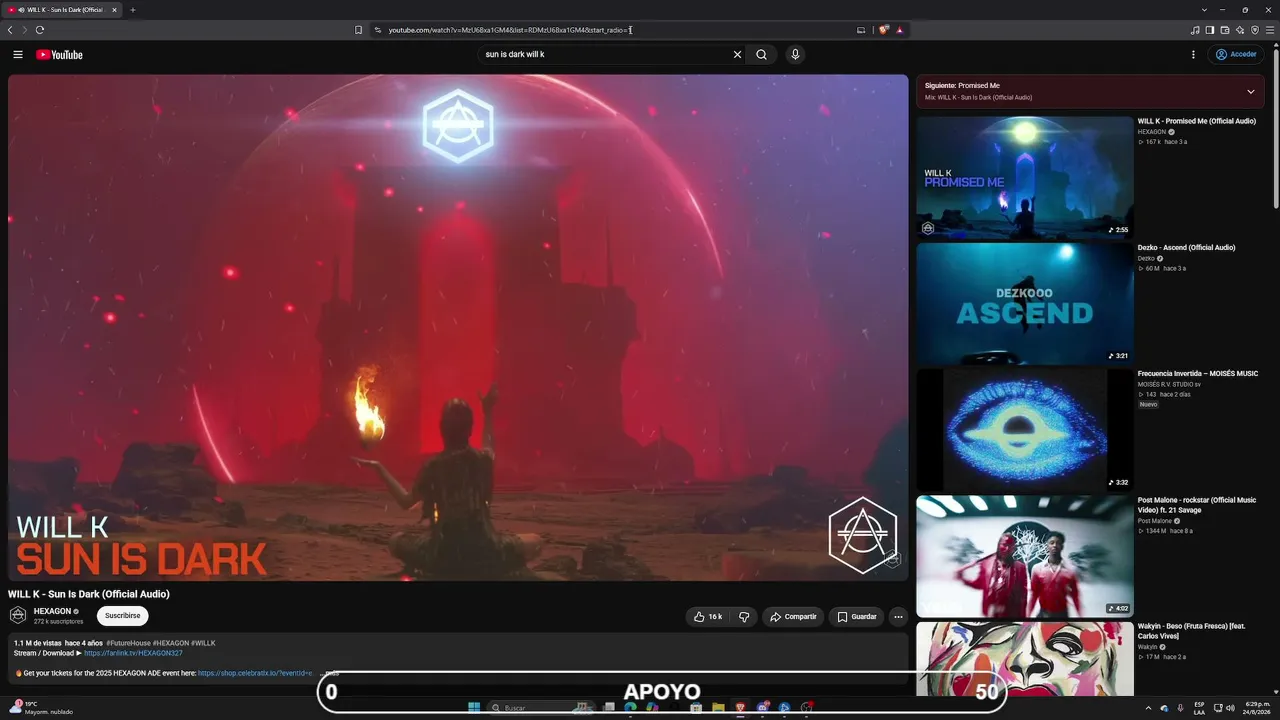1280x720 pixels.
Task: Open Wakyin Beso video title
Action: (x=1192, y=631)
